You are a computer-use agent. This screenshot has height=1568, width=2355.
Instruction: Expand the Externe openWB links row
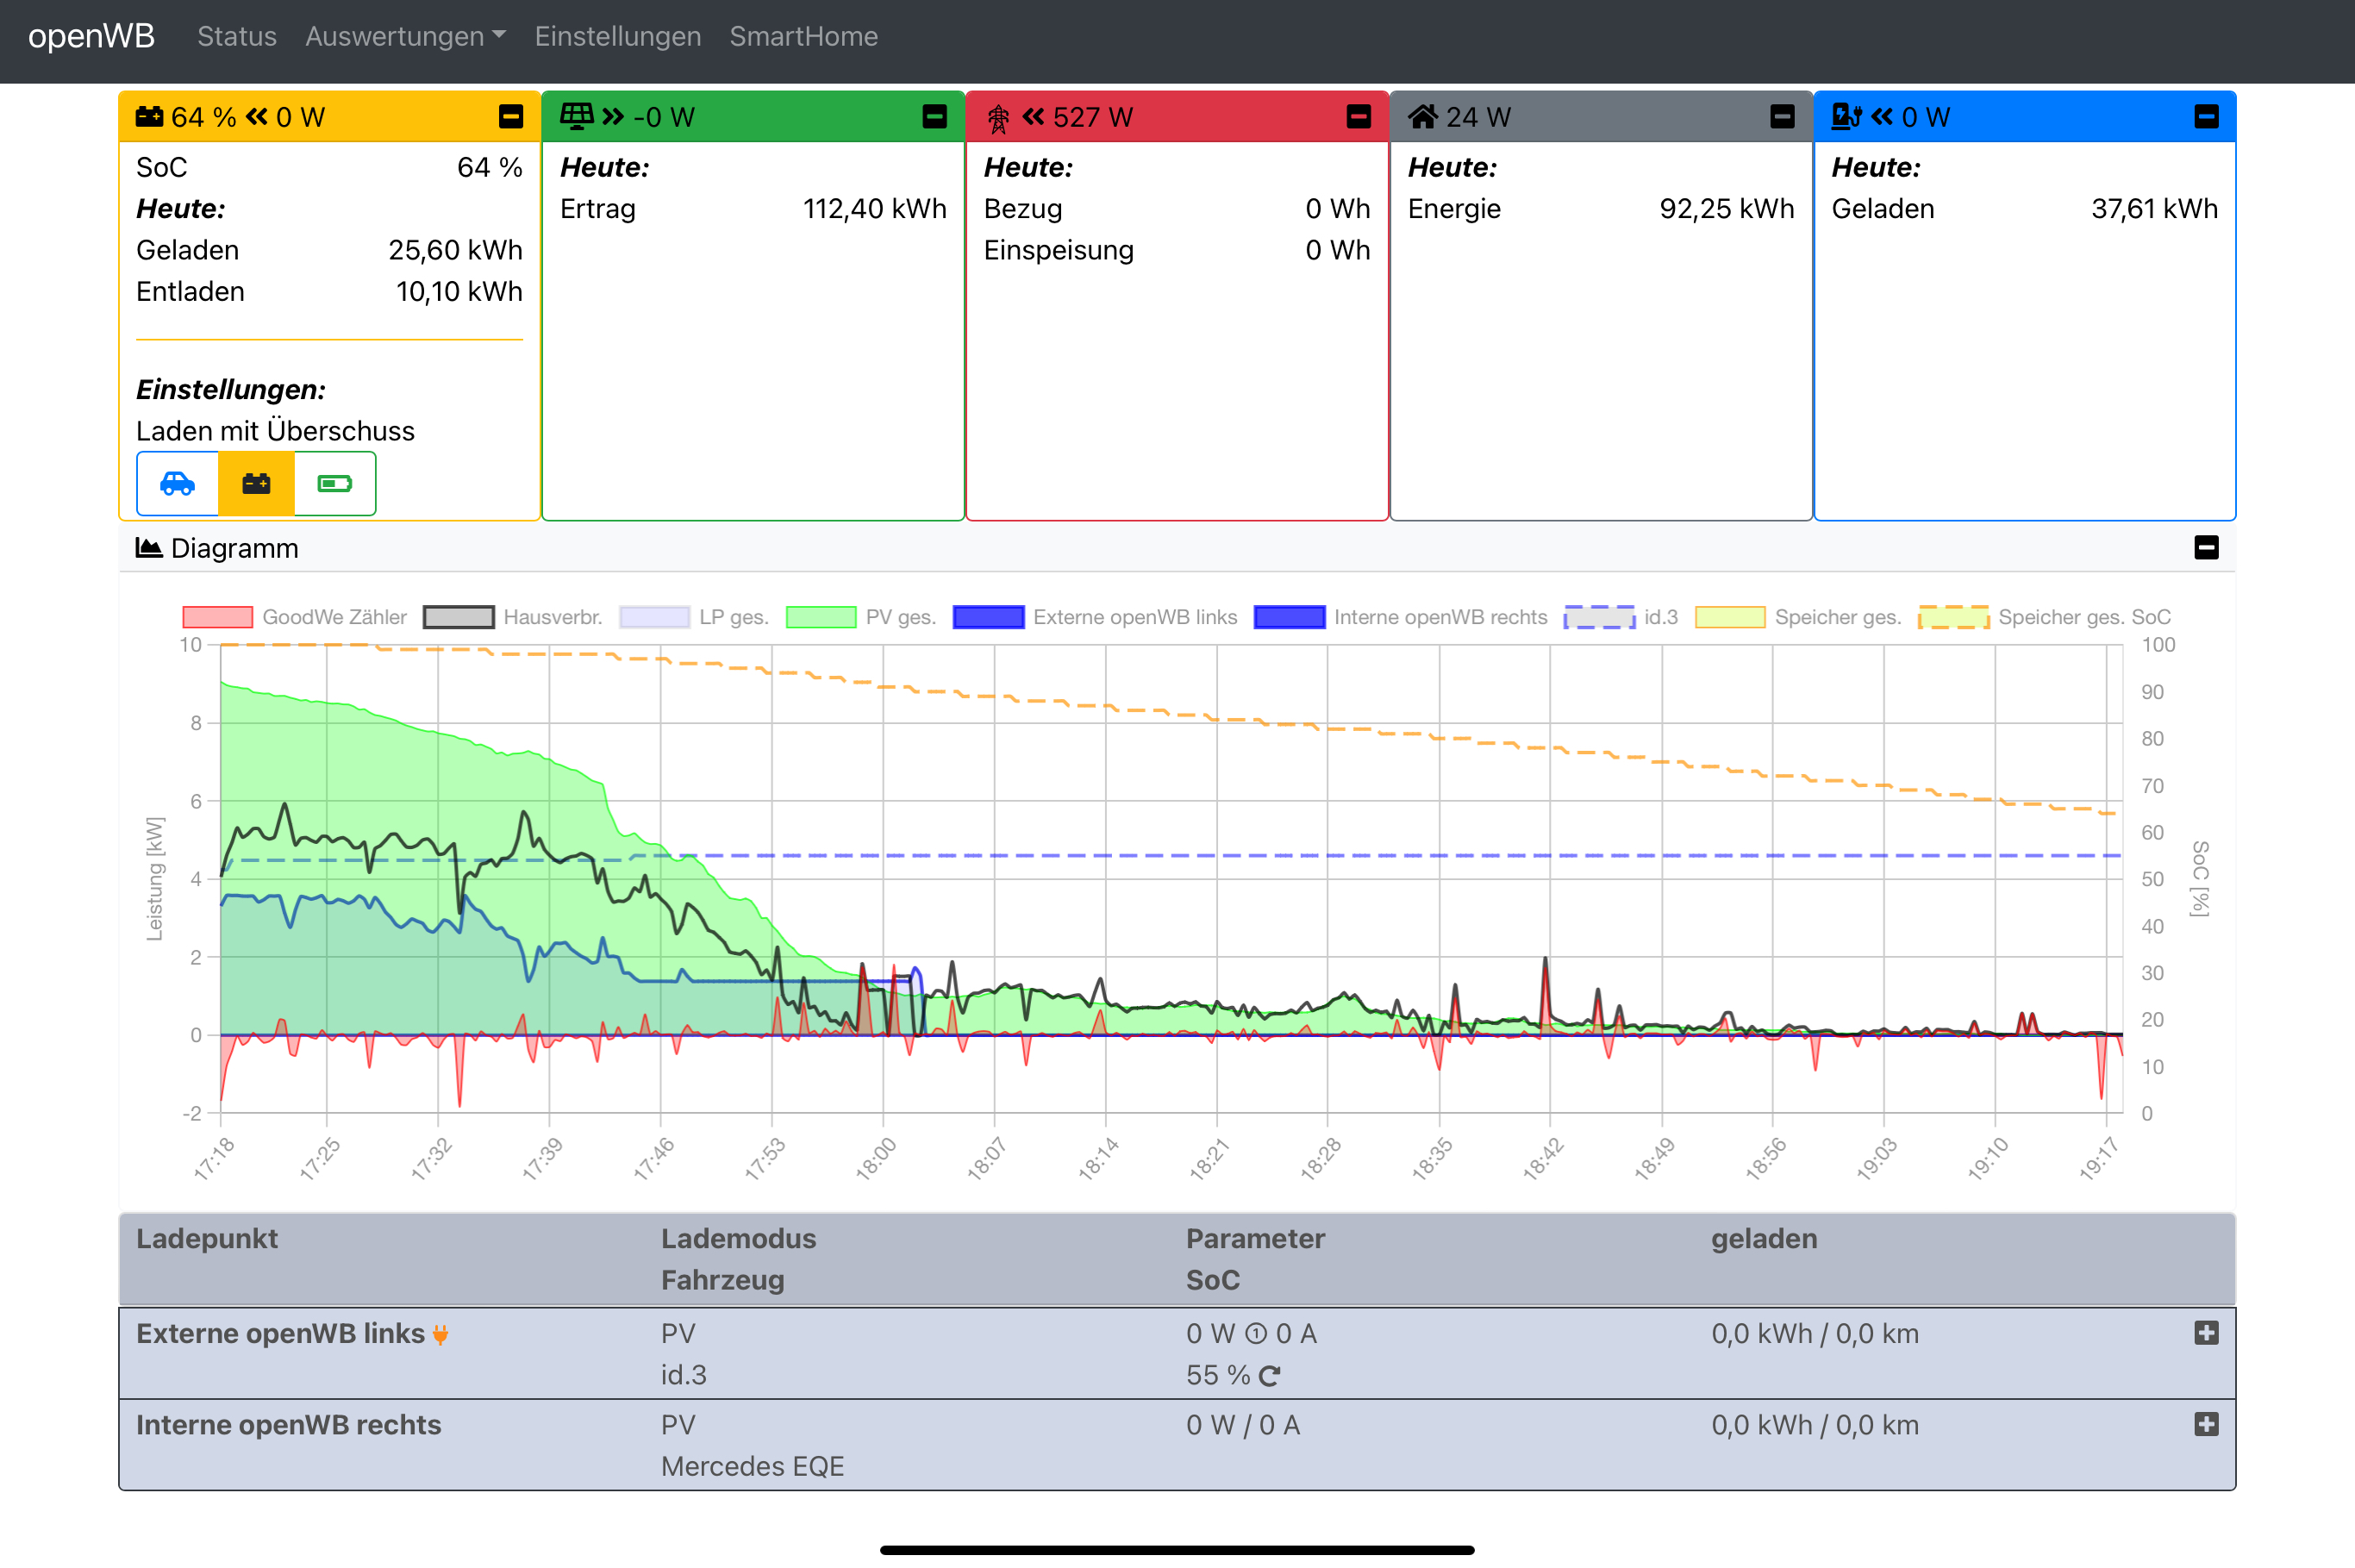point(2206,1333)
